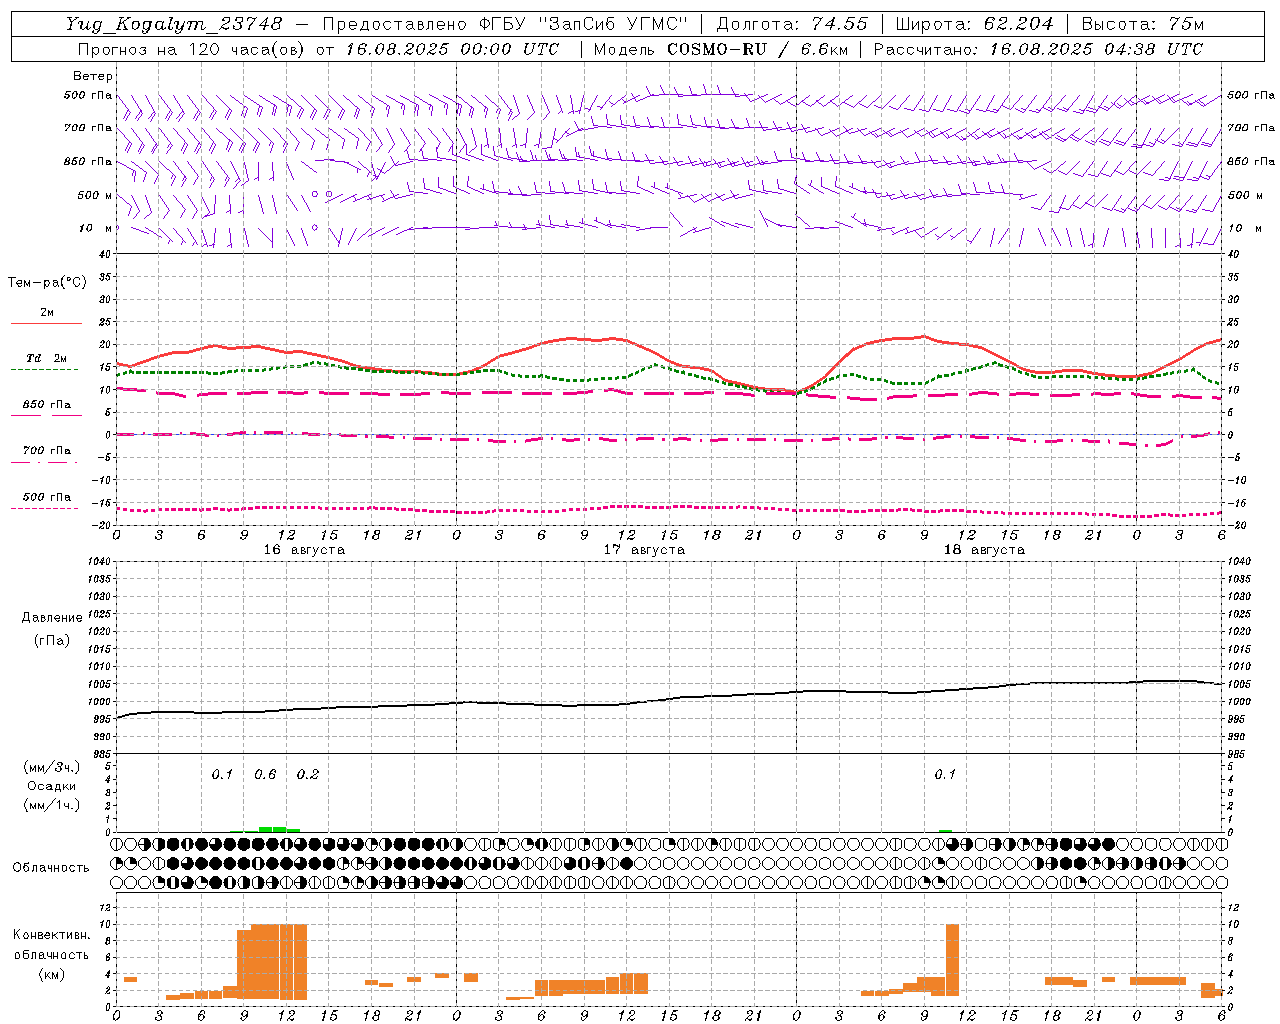
Task: Click the black pressure curve line
Action: click(x=668, y=699)
